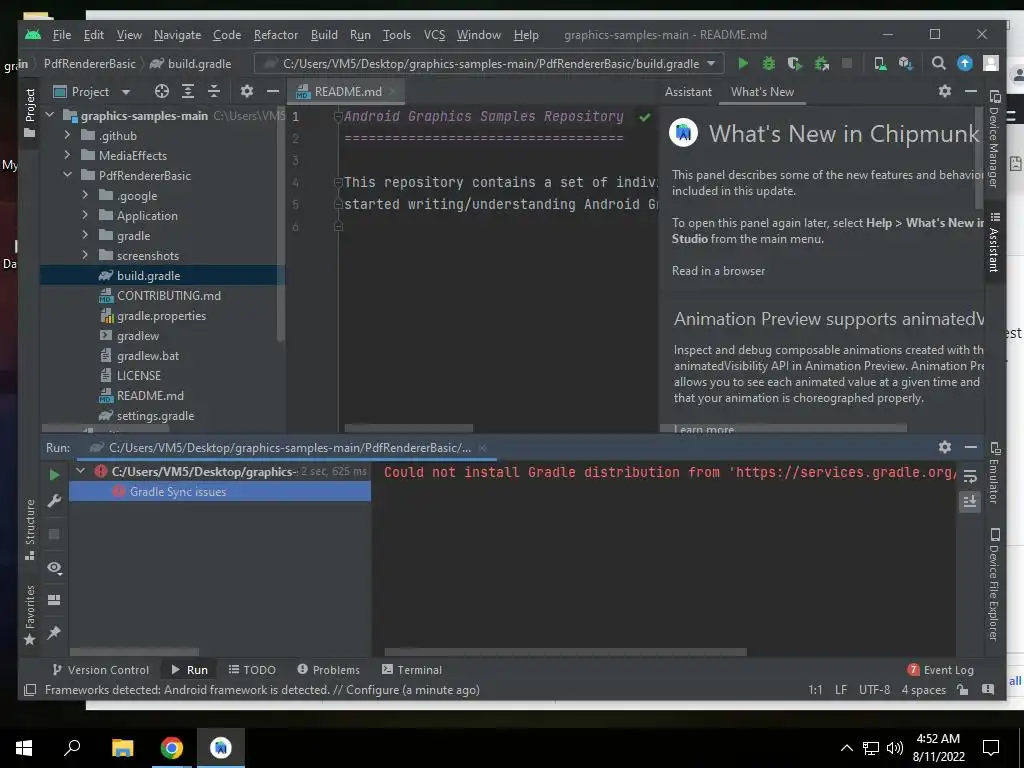Expand the .github folder
Viewport: 1024px width, 768px height.
pyautogui.click(x=67, y=135)
